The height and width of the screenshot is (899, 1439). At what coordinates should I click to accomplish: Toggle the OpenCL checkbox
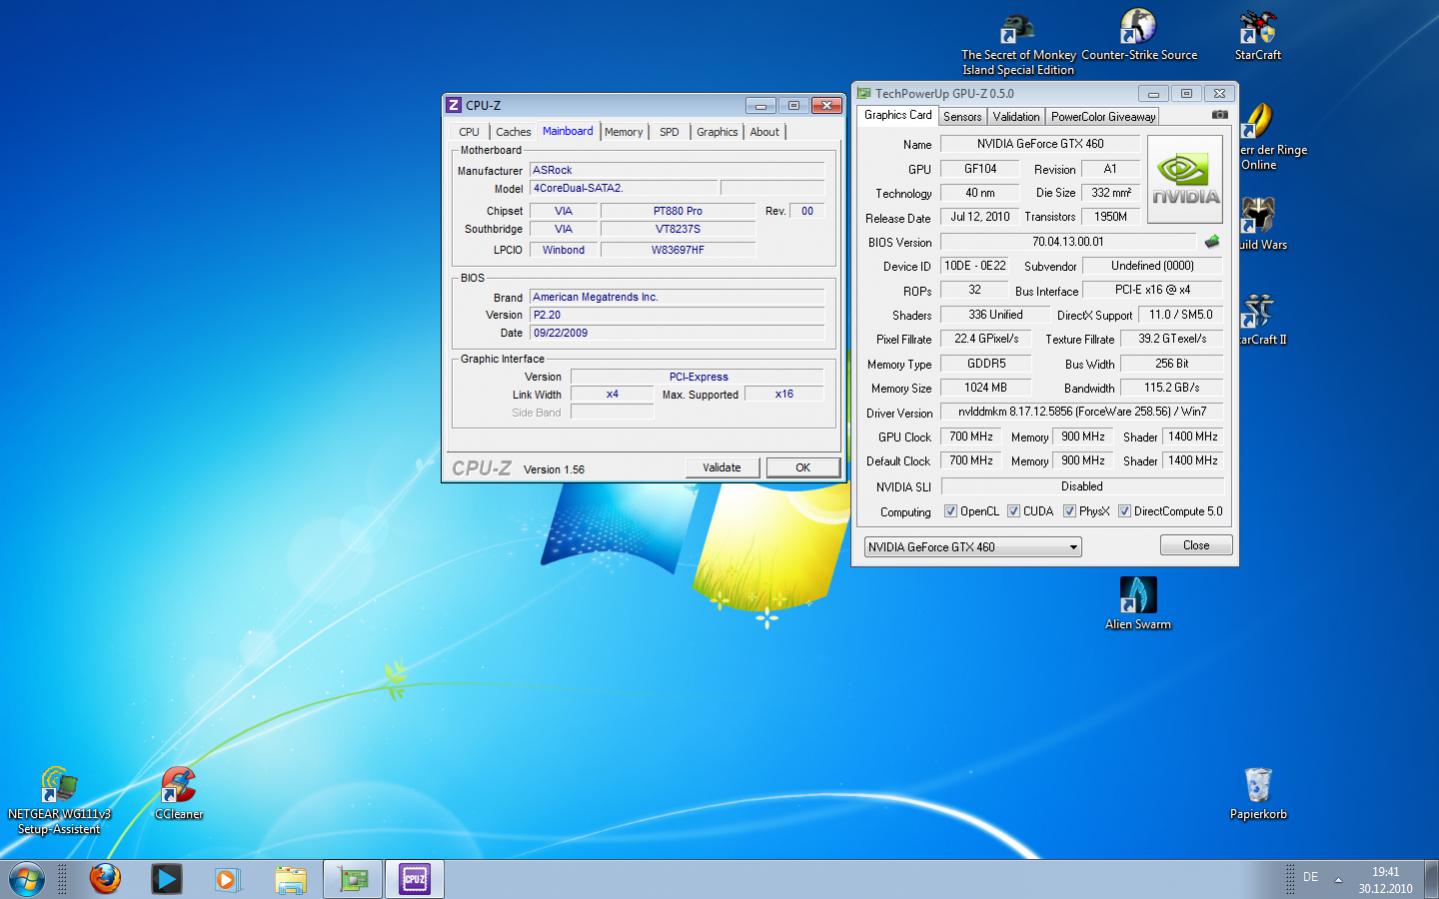pos(950,511)
